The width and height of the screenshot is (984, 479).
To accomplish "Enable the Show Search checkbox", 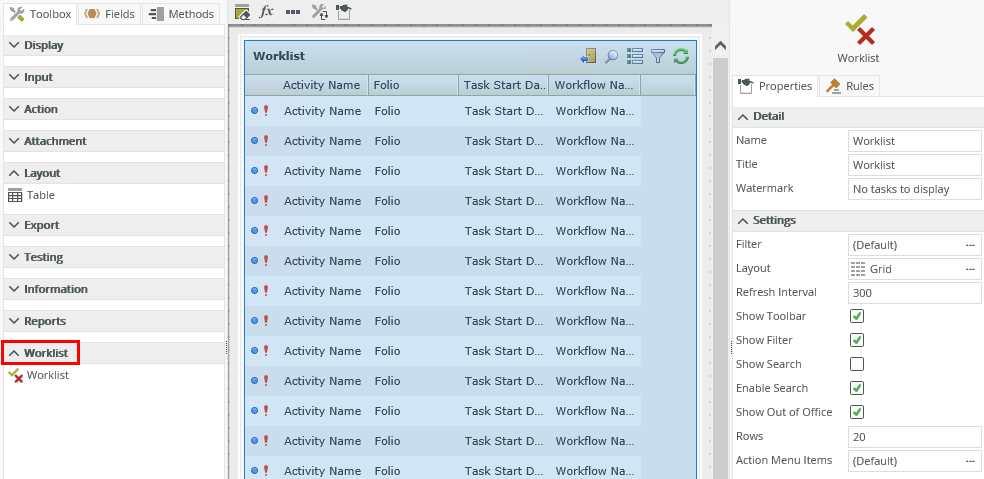I will coord(857,364).
